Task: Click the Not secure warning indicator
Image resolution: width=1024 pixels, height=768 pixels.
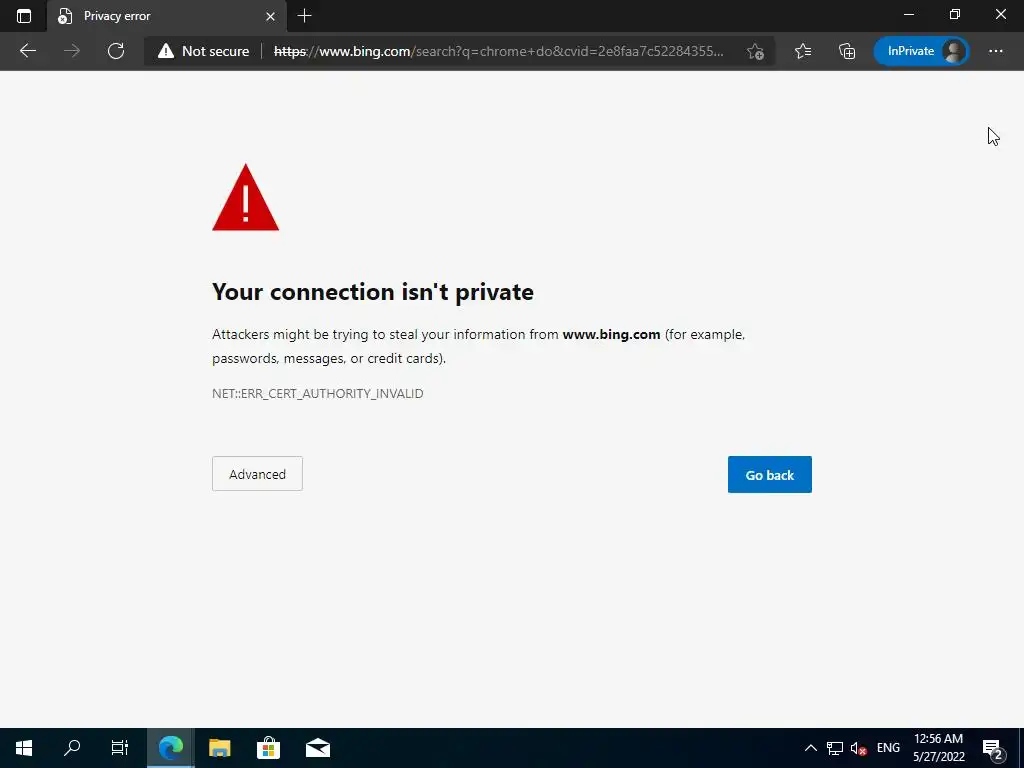Action: click(203, 51)
